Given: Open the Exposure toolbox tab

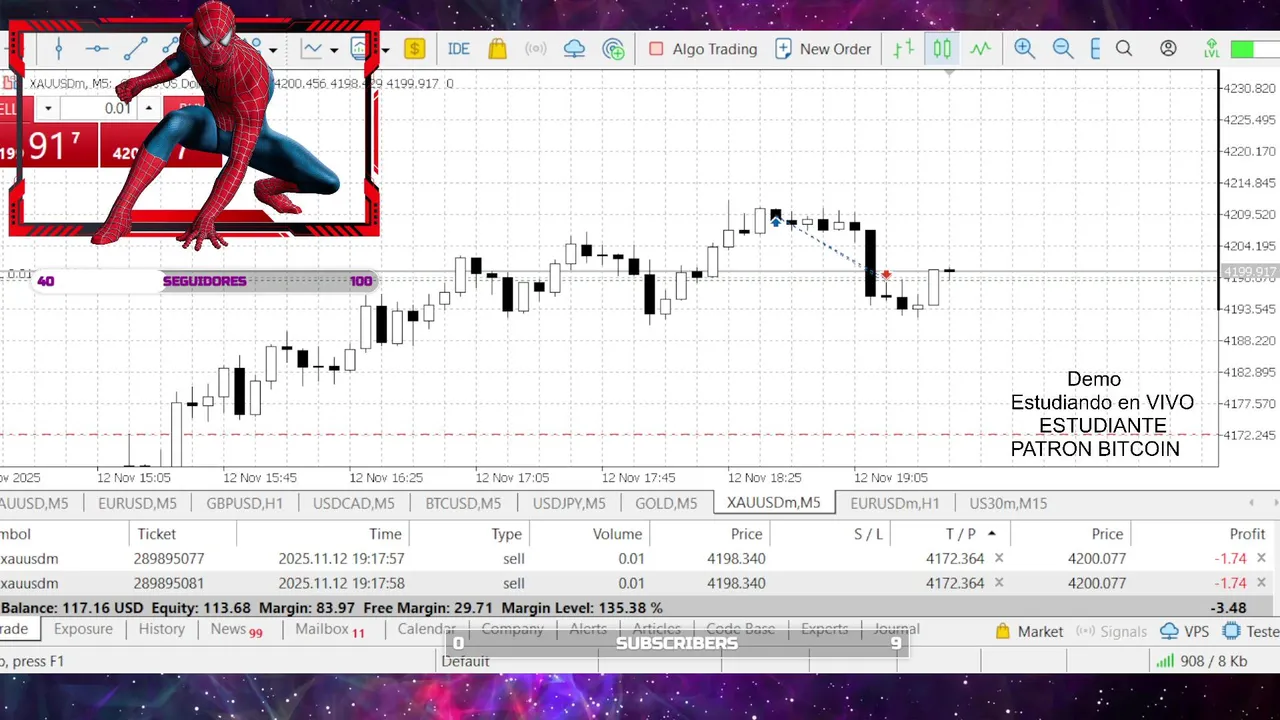Looking at the screenshot, I should tap(83, 629).
